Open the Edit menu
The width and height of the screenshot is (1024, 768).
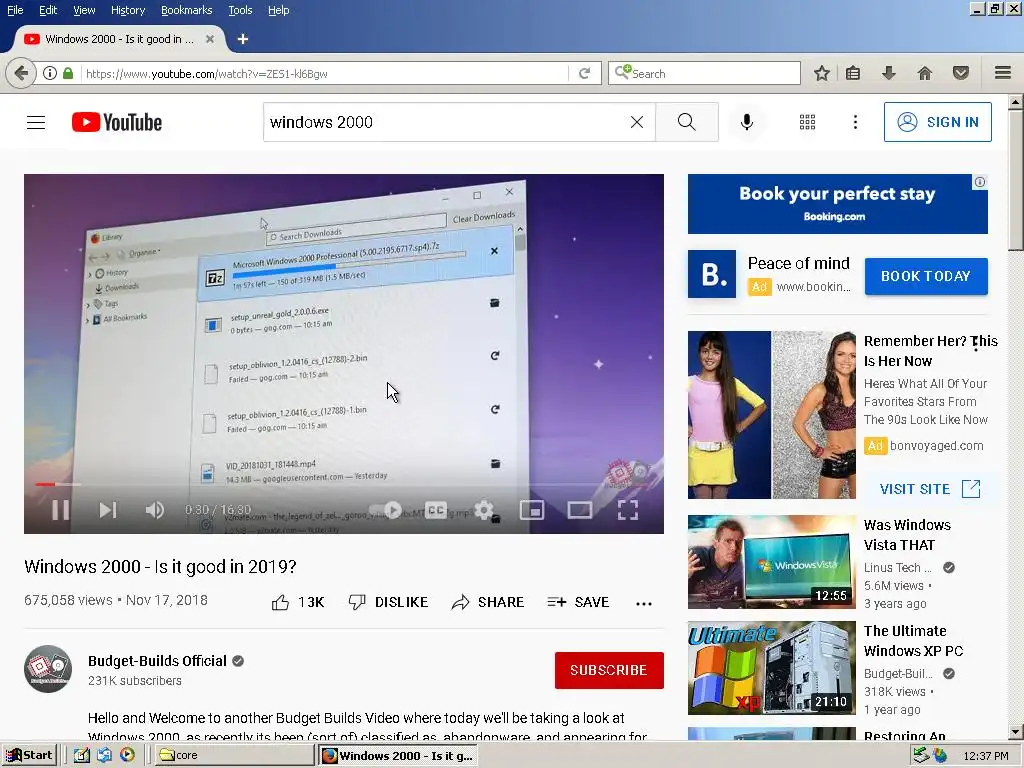coord(48,10)
